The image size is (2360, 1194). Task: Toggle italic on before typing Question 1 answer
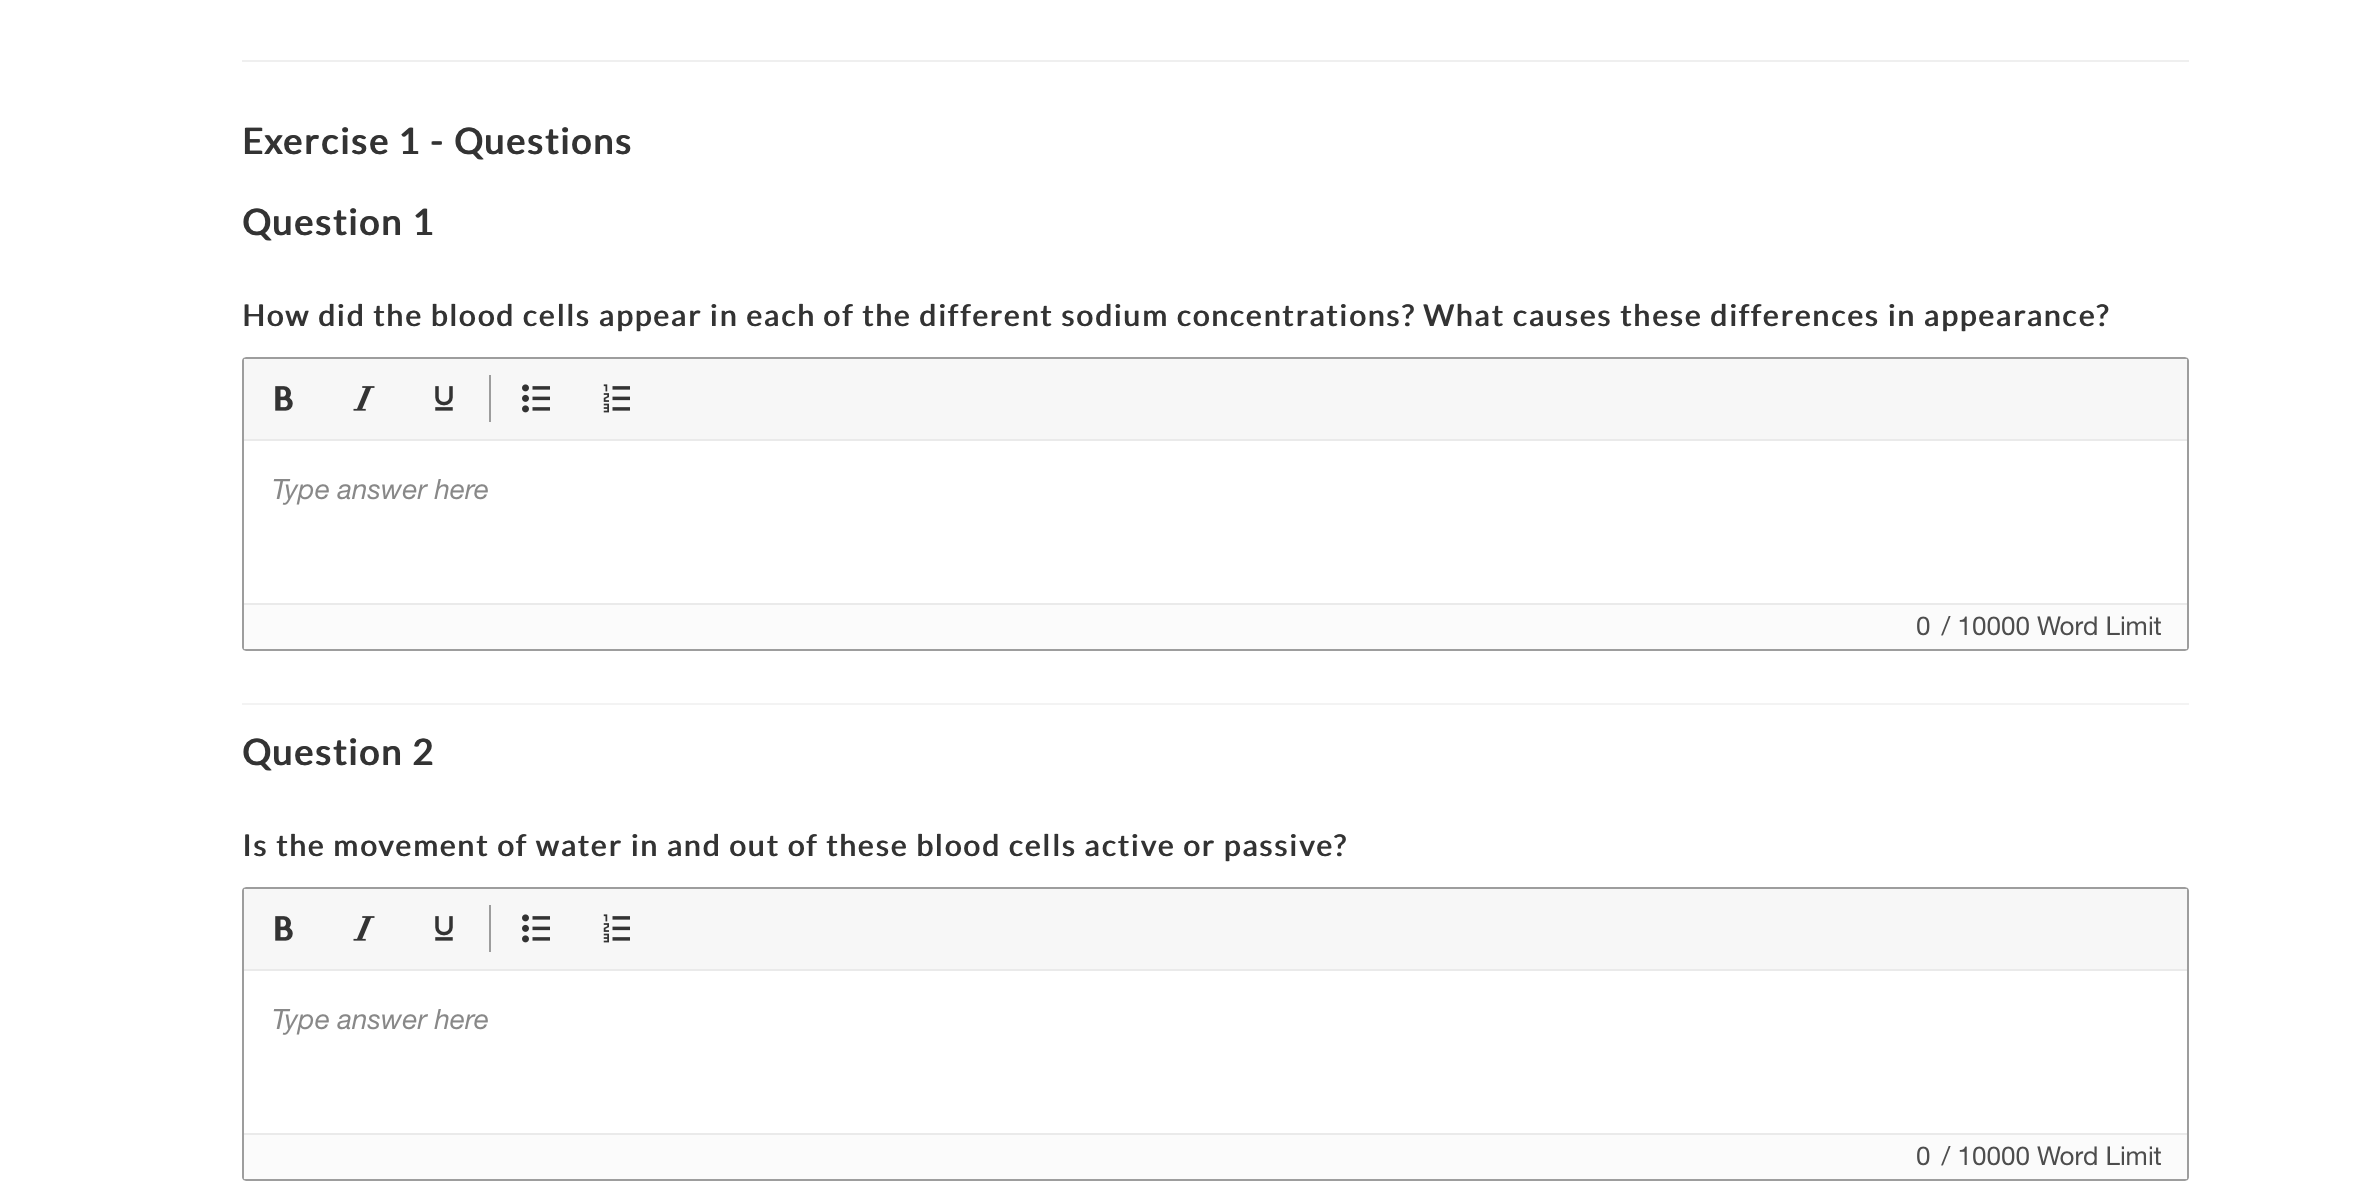tap(362, 399)
